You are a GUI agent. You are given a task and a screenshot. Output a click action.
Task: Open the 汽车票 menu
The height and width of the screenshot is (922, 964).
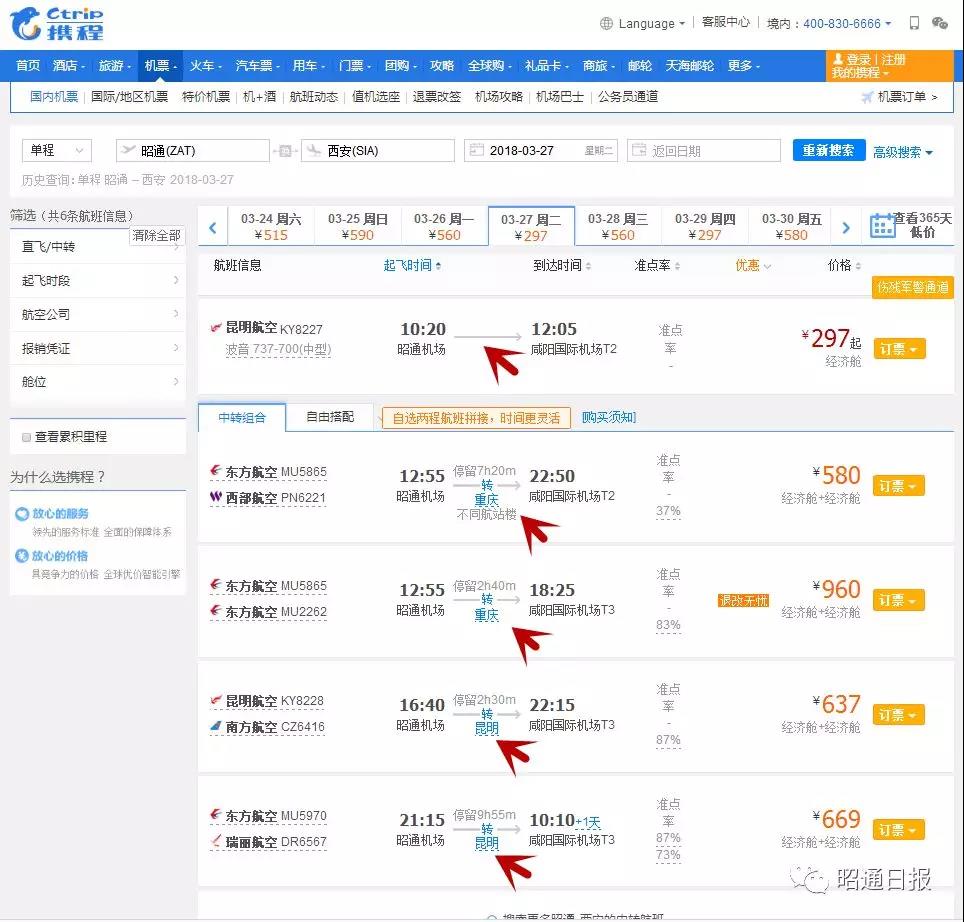pyautogui.click(x=257, y=65)
